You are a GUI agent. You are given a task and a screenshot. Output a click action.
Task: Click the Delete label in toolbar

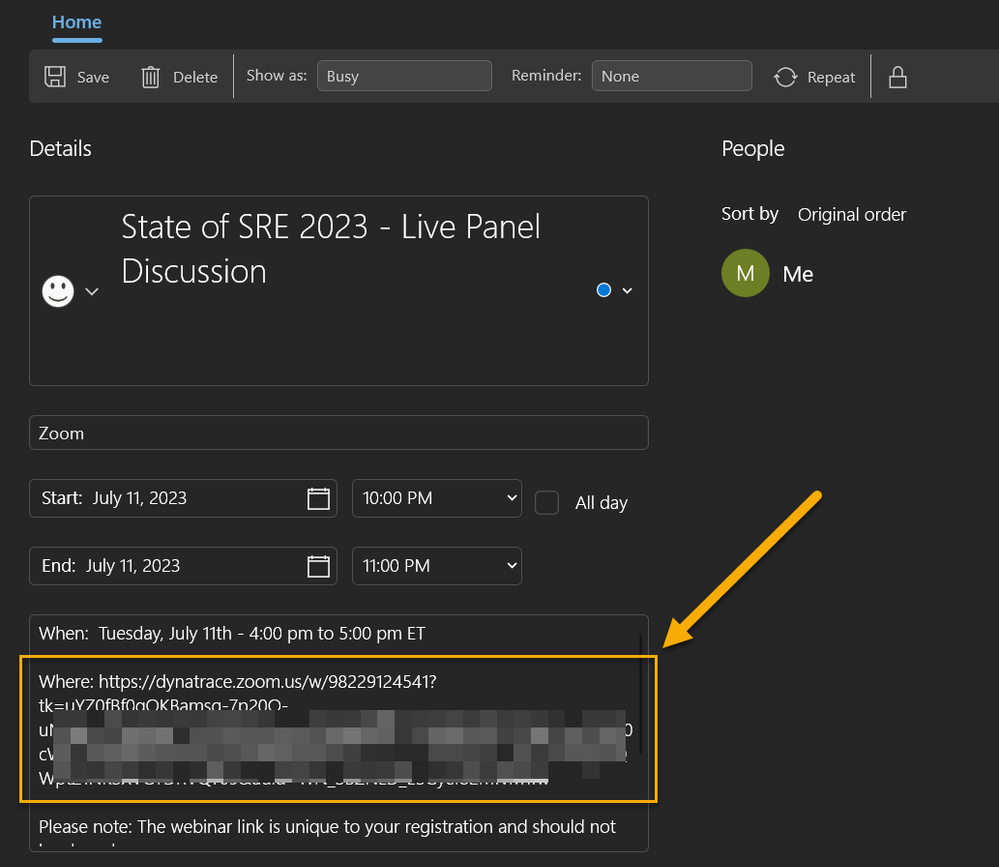(x=195, y=77)
